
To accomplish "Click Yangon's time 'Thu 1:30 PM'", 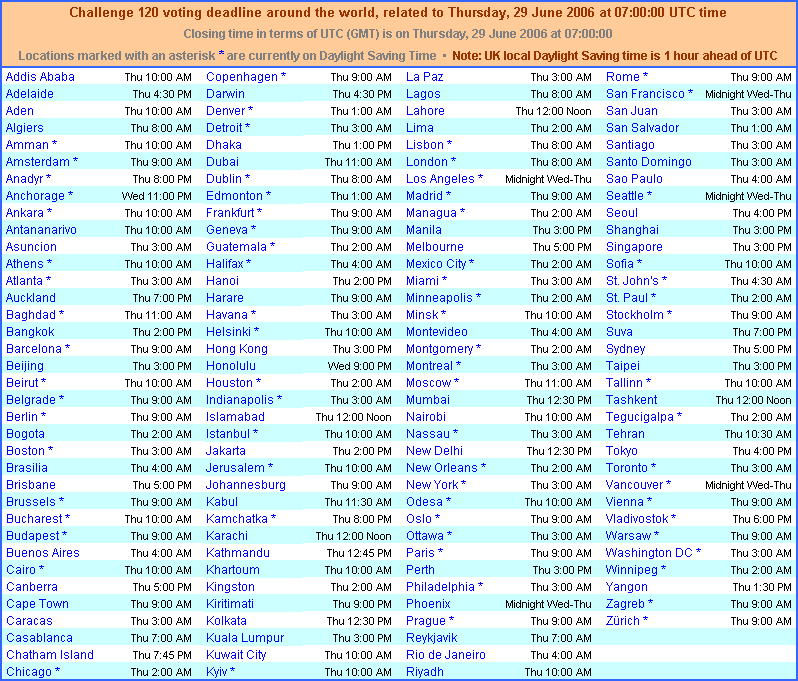I will click(762, 587).
